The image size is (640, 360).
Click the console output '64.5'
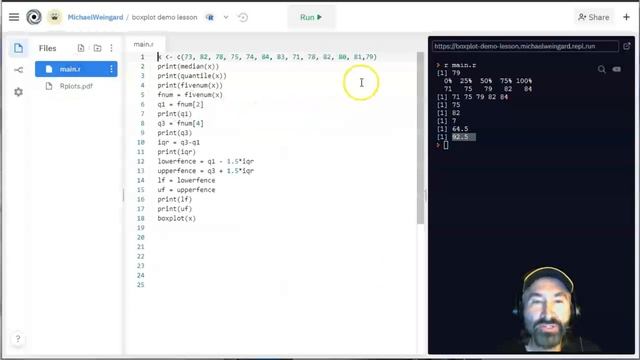coord(460,129)
